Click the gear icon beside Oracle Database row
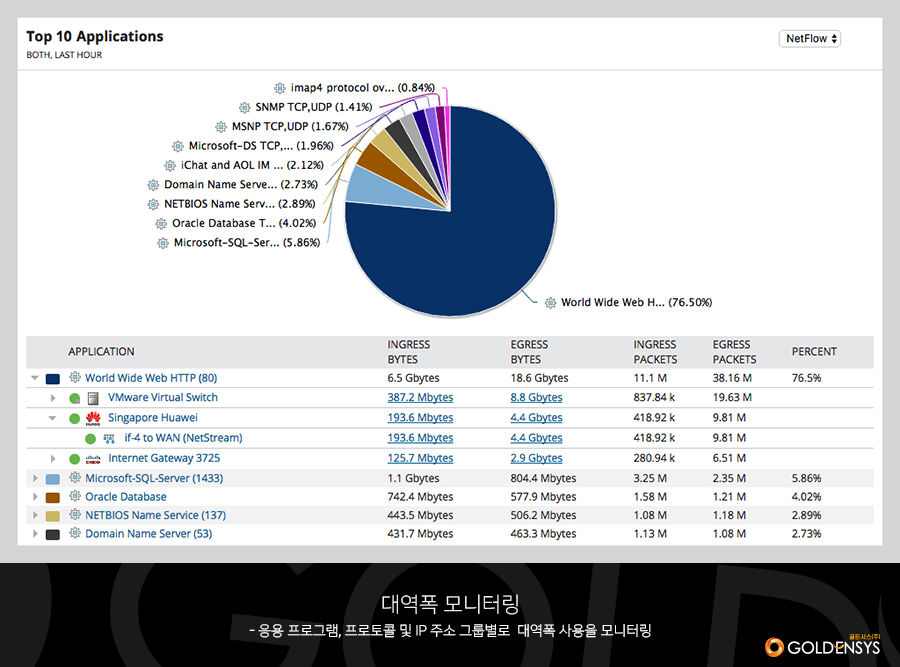Screen dimensions: 900x667 pos(75,496)
